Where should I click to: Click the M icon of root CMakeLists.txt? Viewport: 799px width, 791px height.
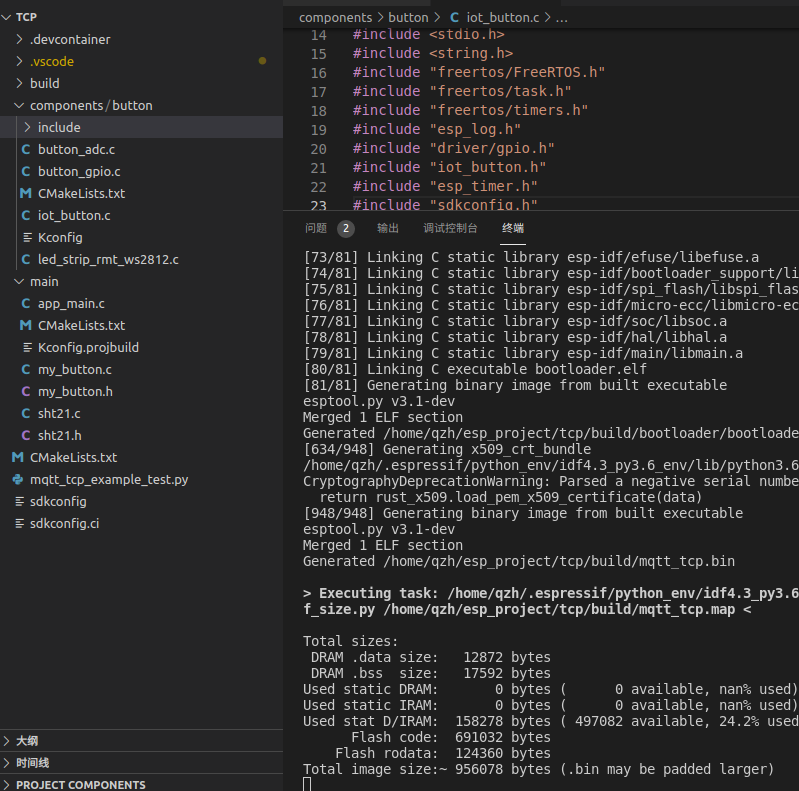coord(18,457)
